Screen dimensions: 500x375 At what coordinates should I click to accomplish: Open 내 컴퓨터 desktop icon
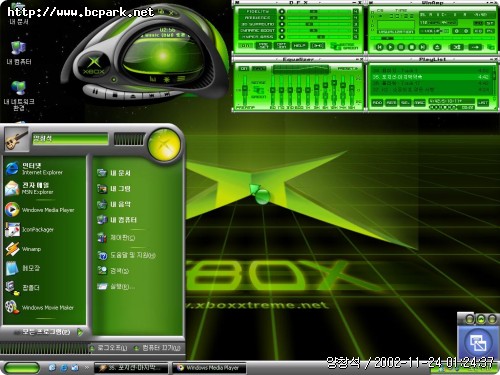[19, 53]
